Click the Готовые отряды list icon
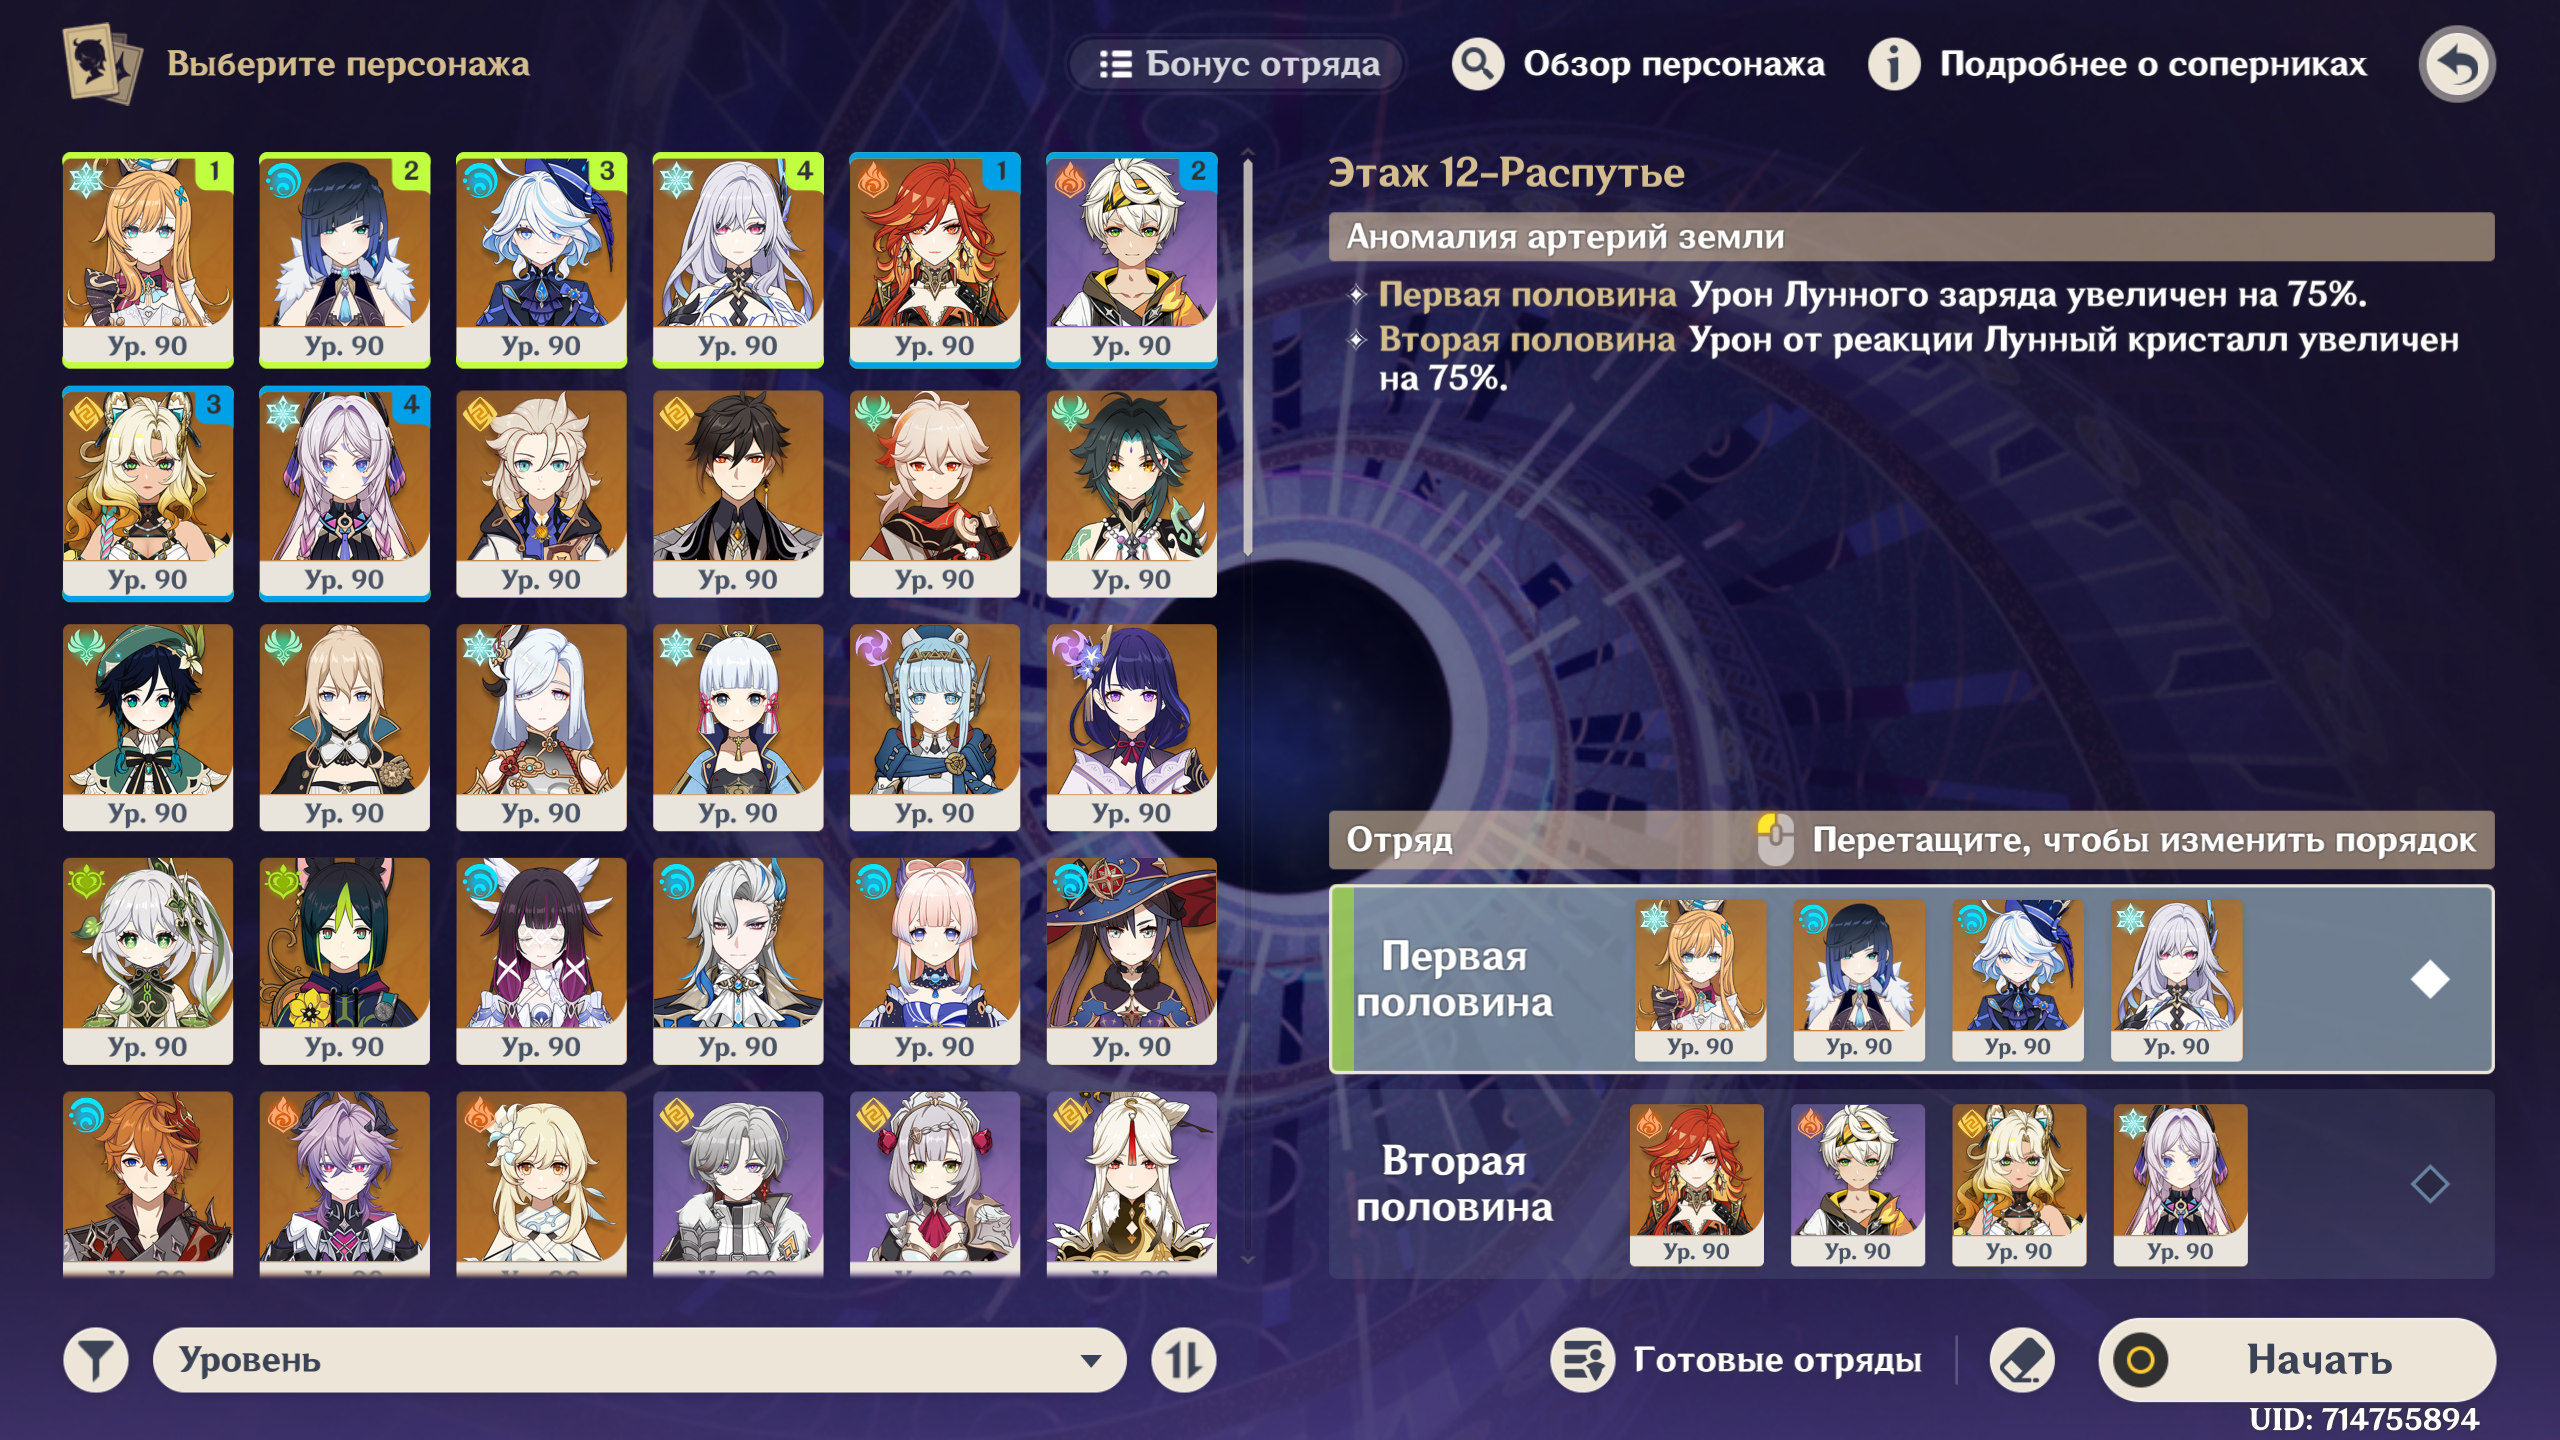The width and height of the screenshot is (2560, 1440). click(x=1582, y=1360)
